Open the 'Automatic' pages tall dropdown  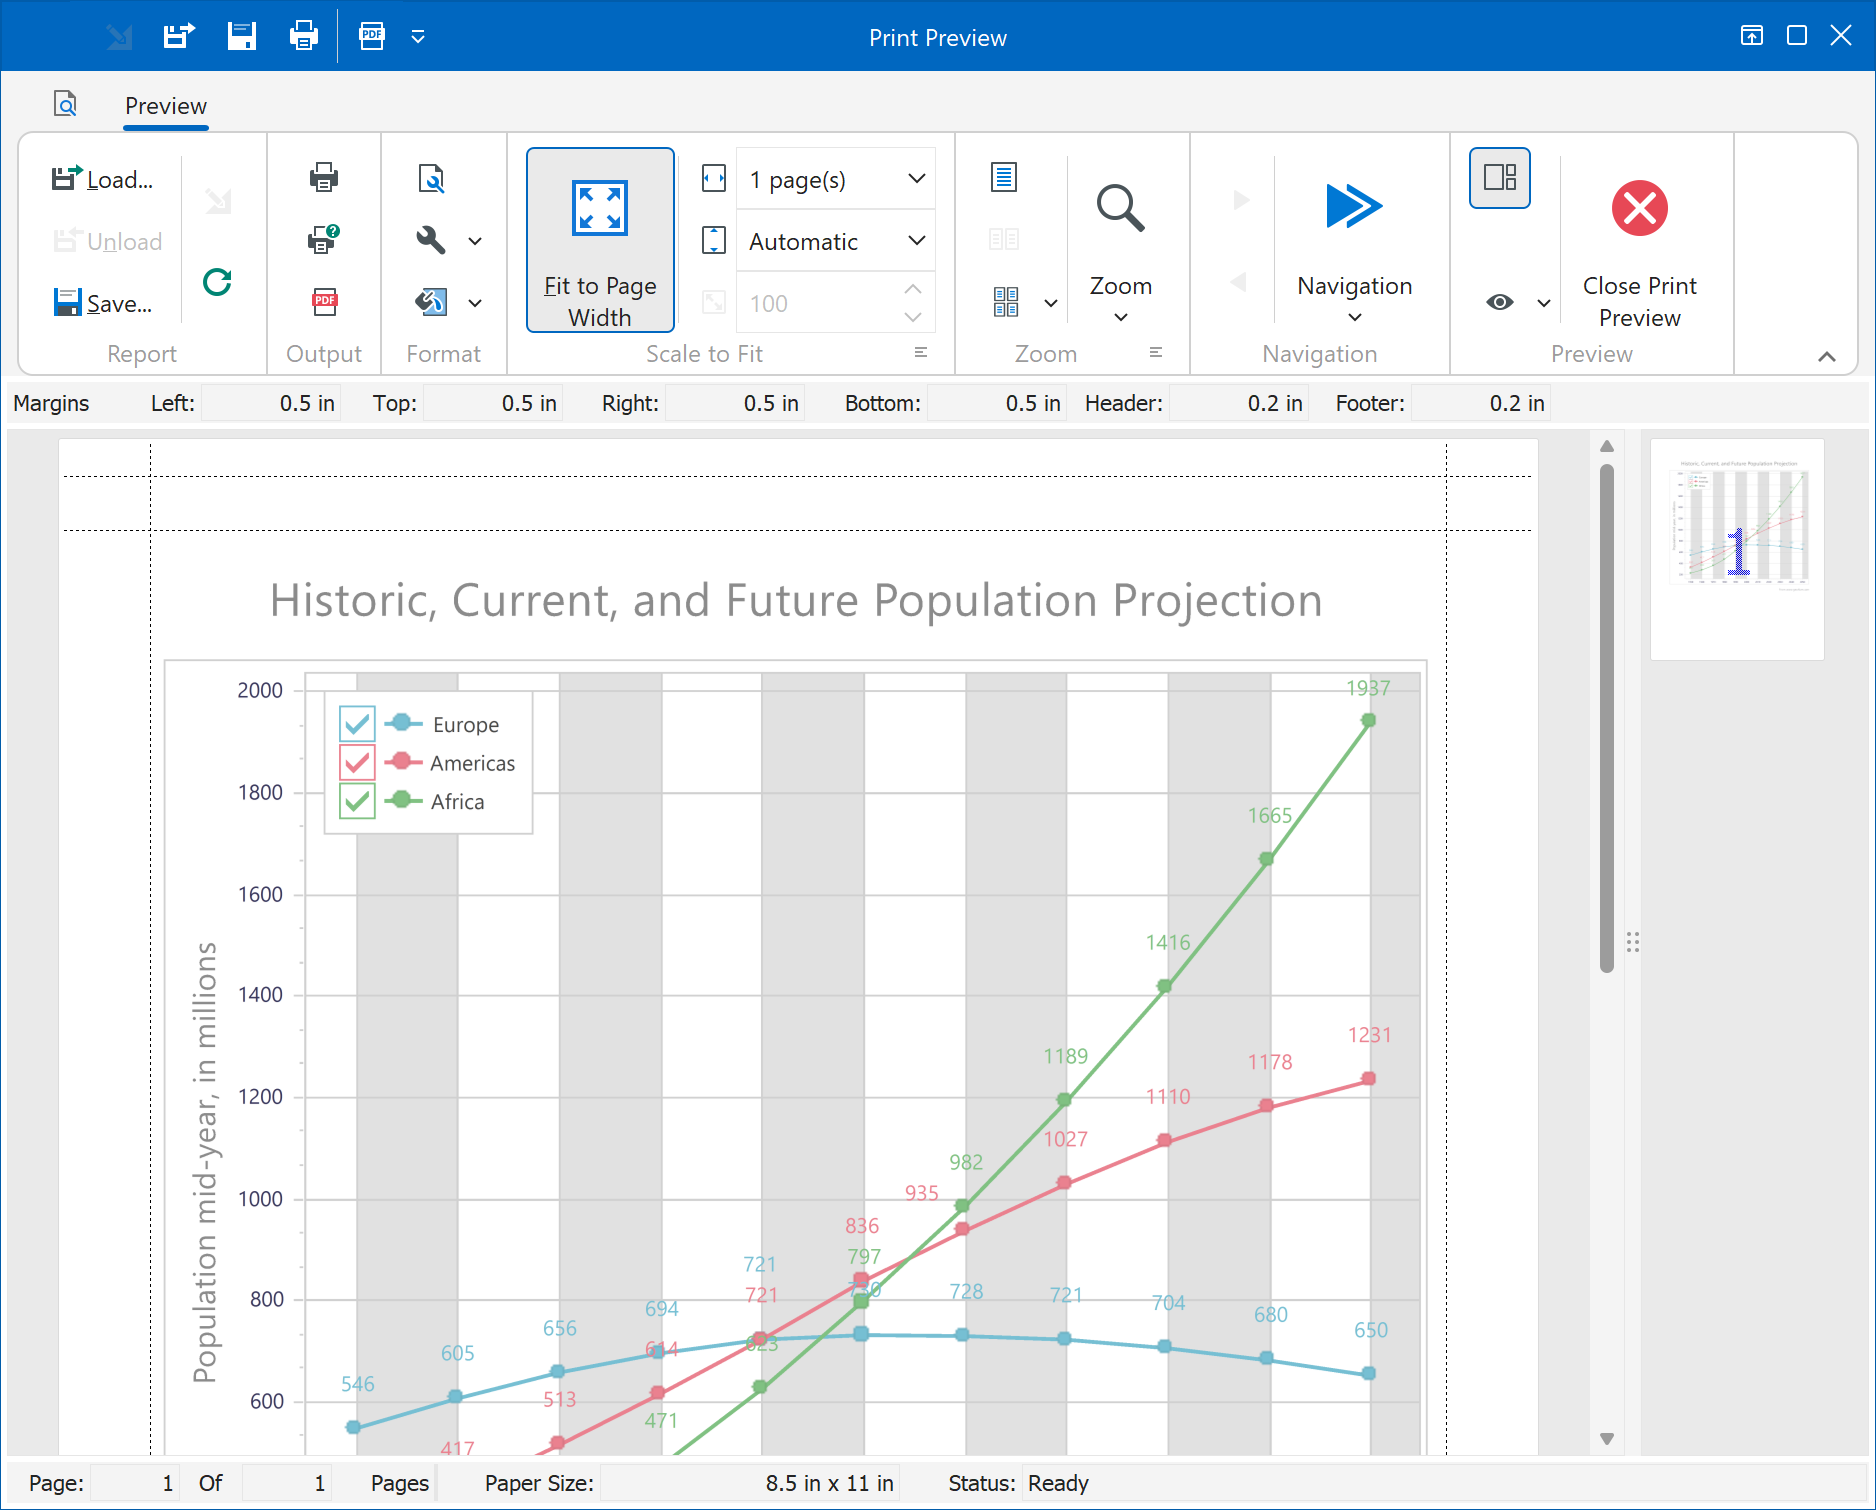click(x=916, y=241)
